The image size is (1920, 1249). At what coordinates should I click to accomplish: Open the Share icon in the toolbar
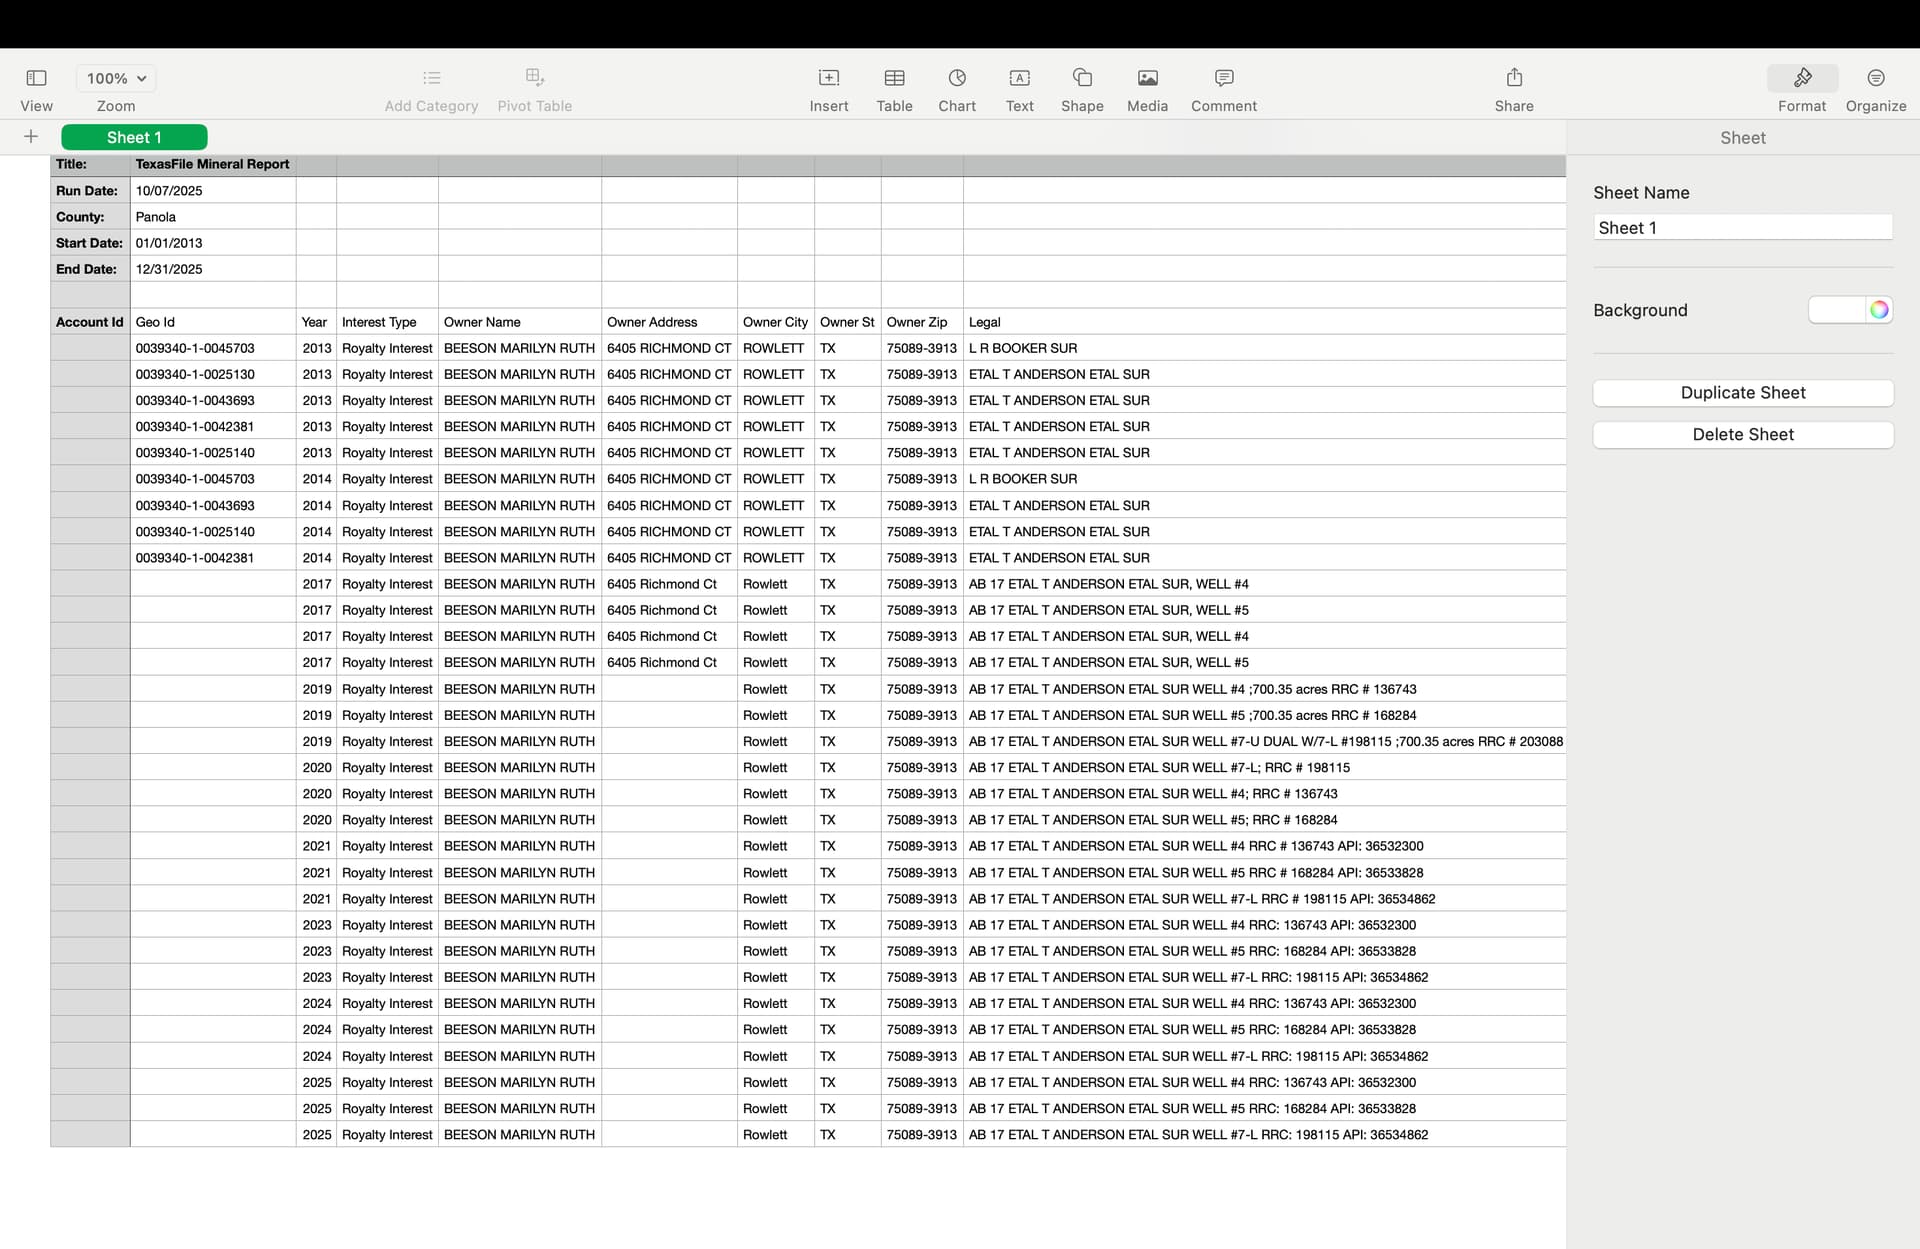pyautogui.click(x=1513, y=78)
